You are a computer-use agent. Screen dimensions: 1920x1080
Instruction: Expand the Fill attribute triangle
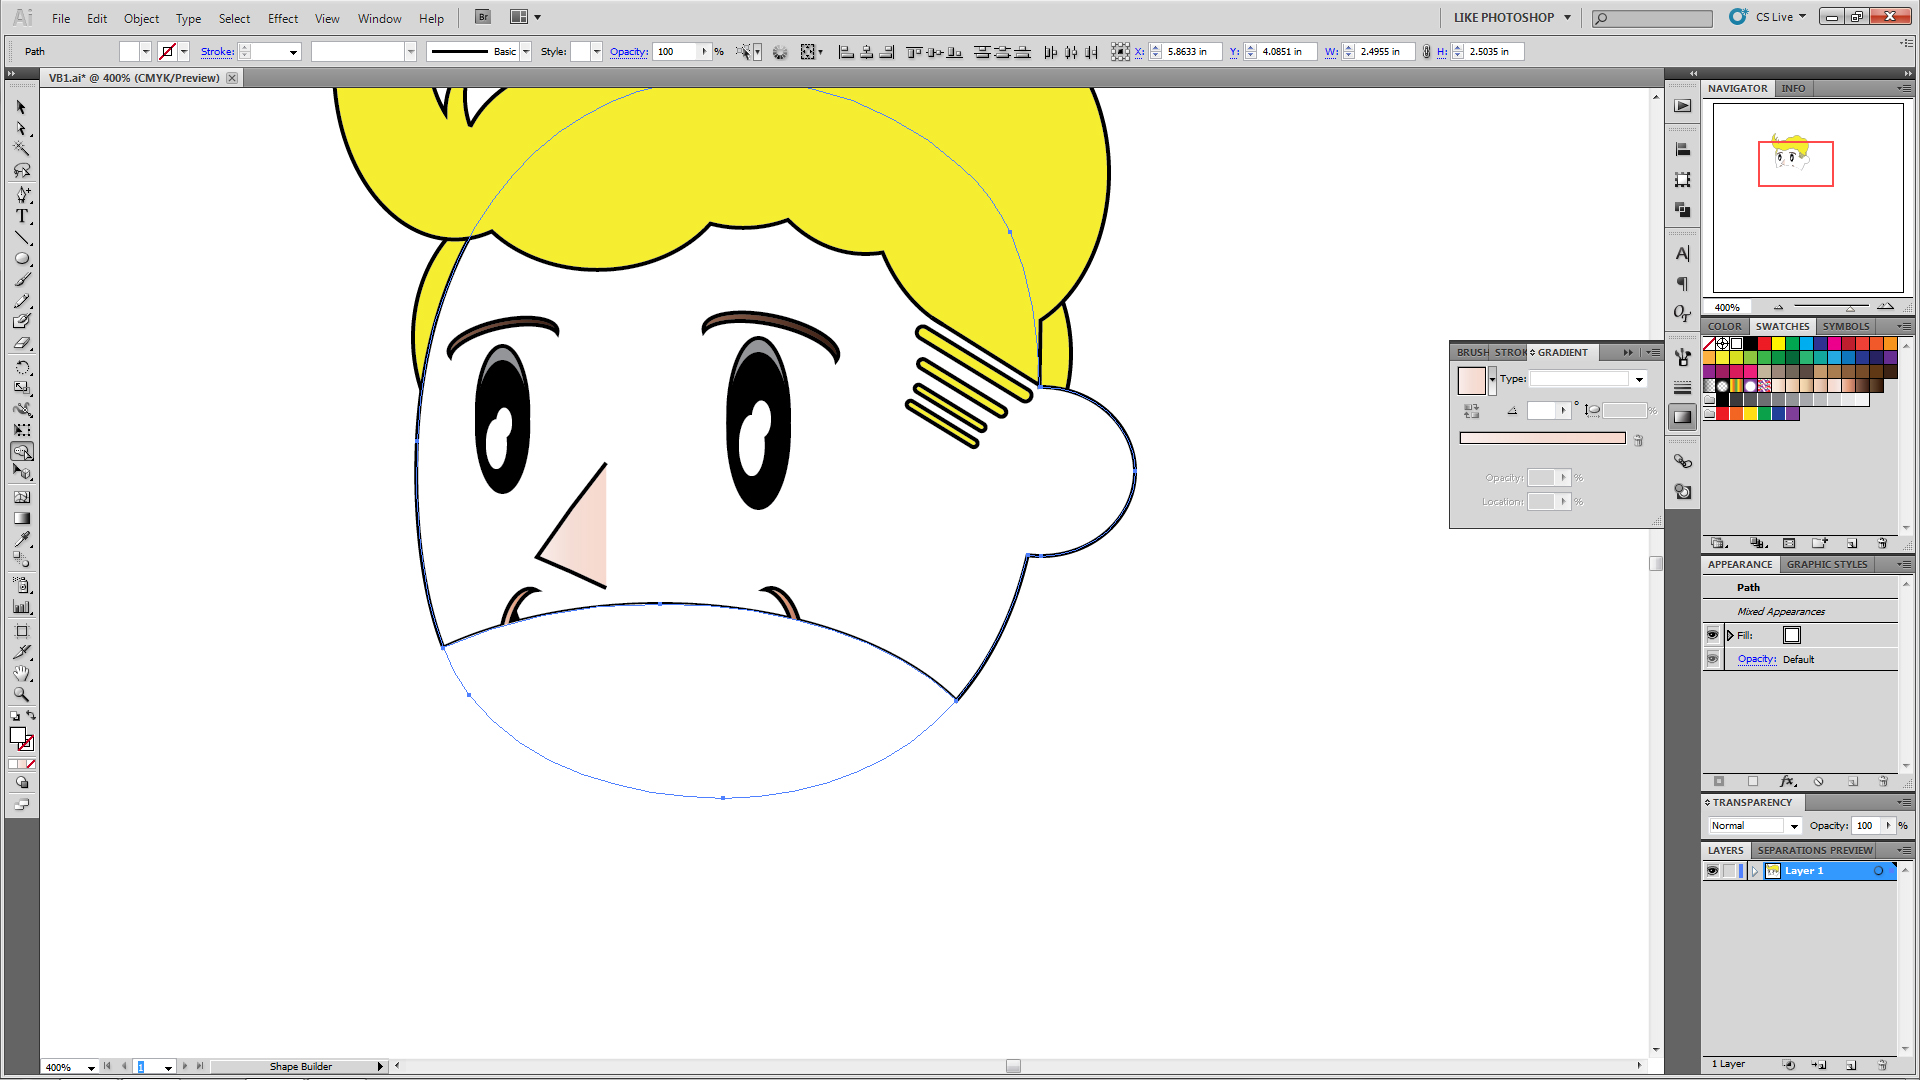pyautogui.click(x=1730, y=635)
